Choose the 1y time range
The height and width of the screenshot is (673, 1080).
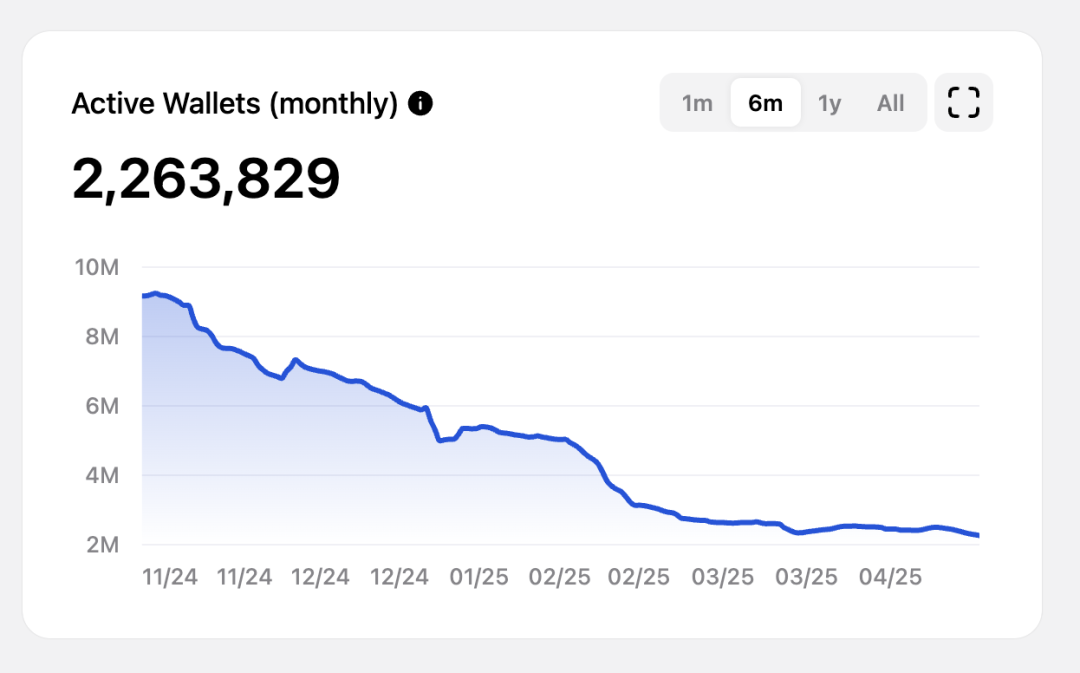tap(829, 103)
